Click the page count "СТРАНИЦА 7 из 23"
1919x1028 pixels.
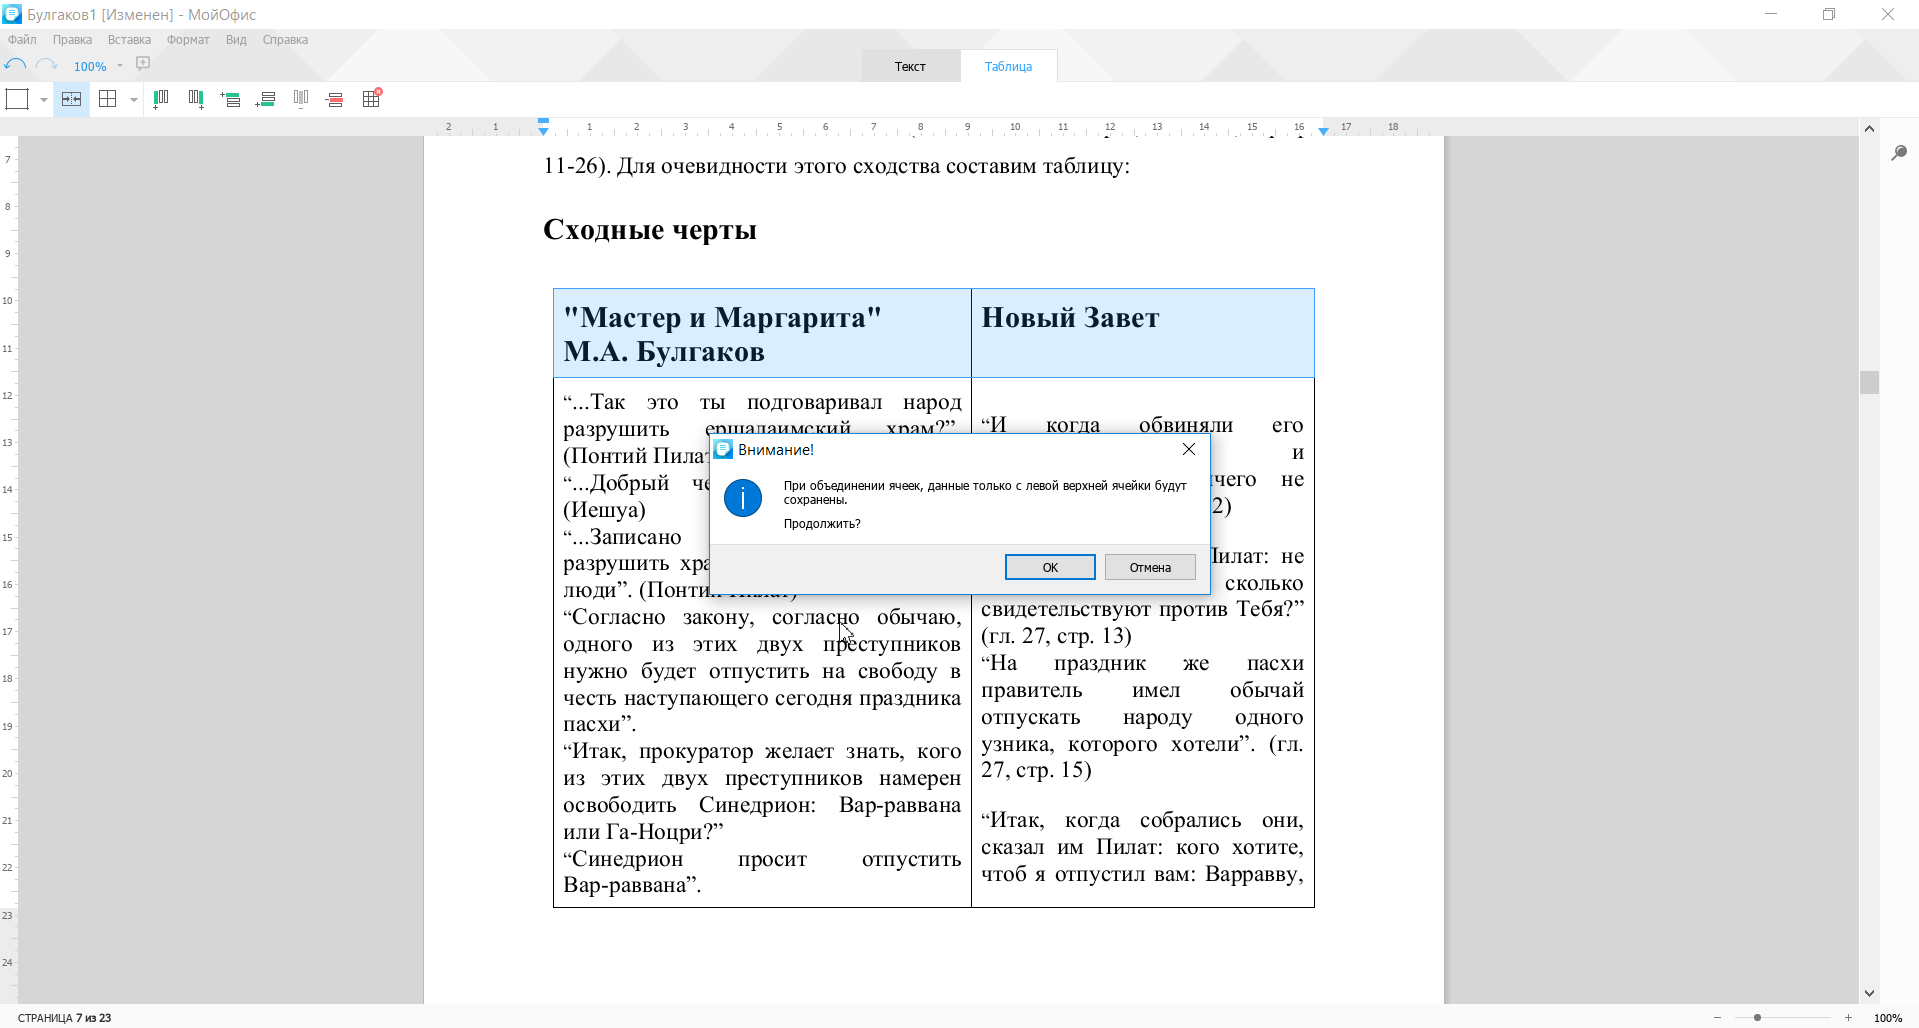tap(65, 1018)
